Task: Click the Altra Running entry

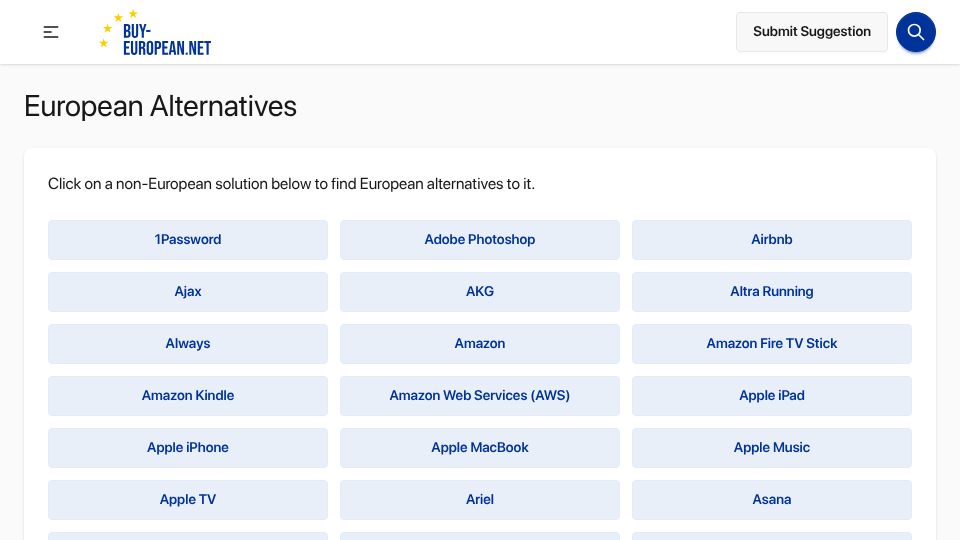Action: click(x=771, y=292)
